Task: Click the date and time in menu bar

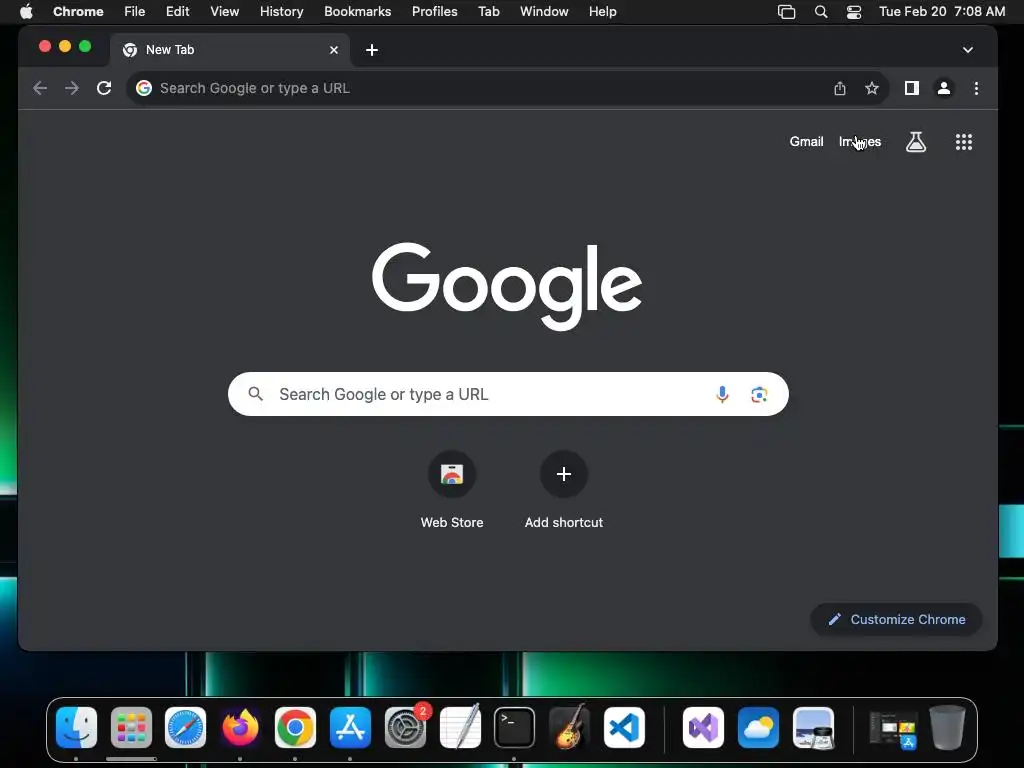Action: point(942,12)
